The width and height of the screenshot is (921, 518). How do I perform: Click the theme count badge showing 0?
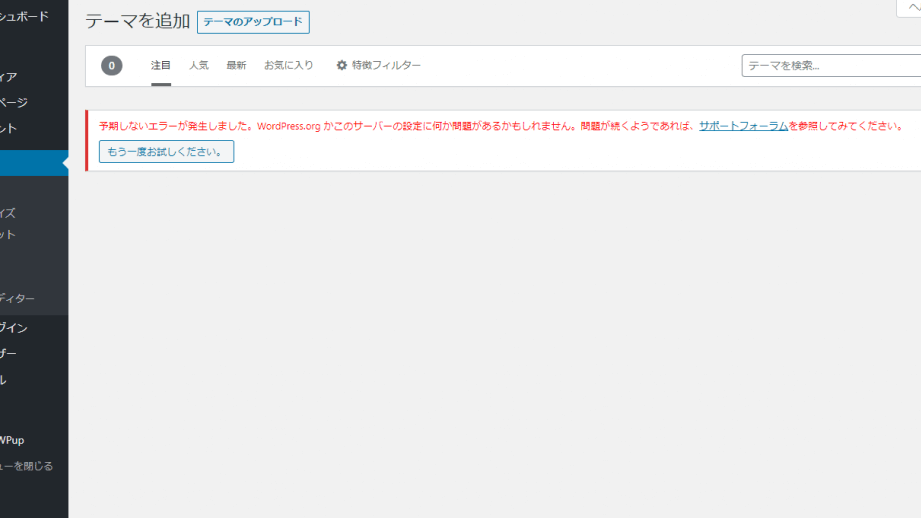pos(112,66)
